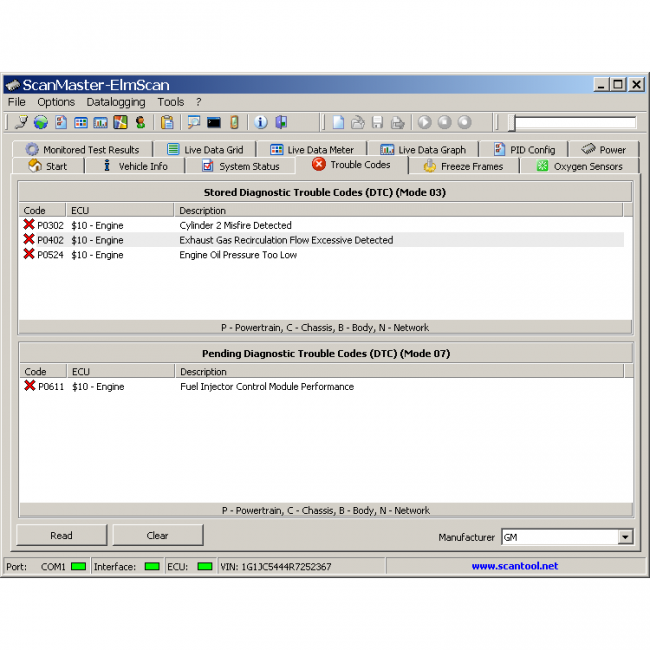Click the Clear button
The image size is (650, 650).
158,535
